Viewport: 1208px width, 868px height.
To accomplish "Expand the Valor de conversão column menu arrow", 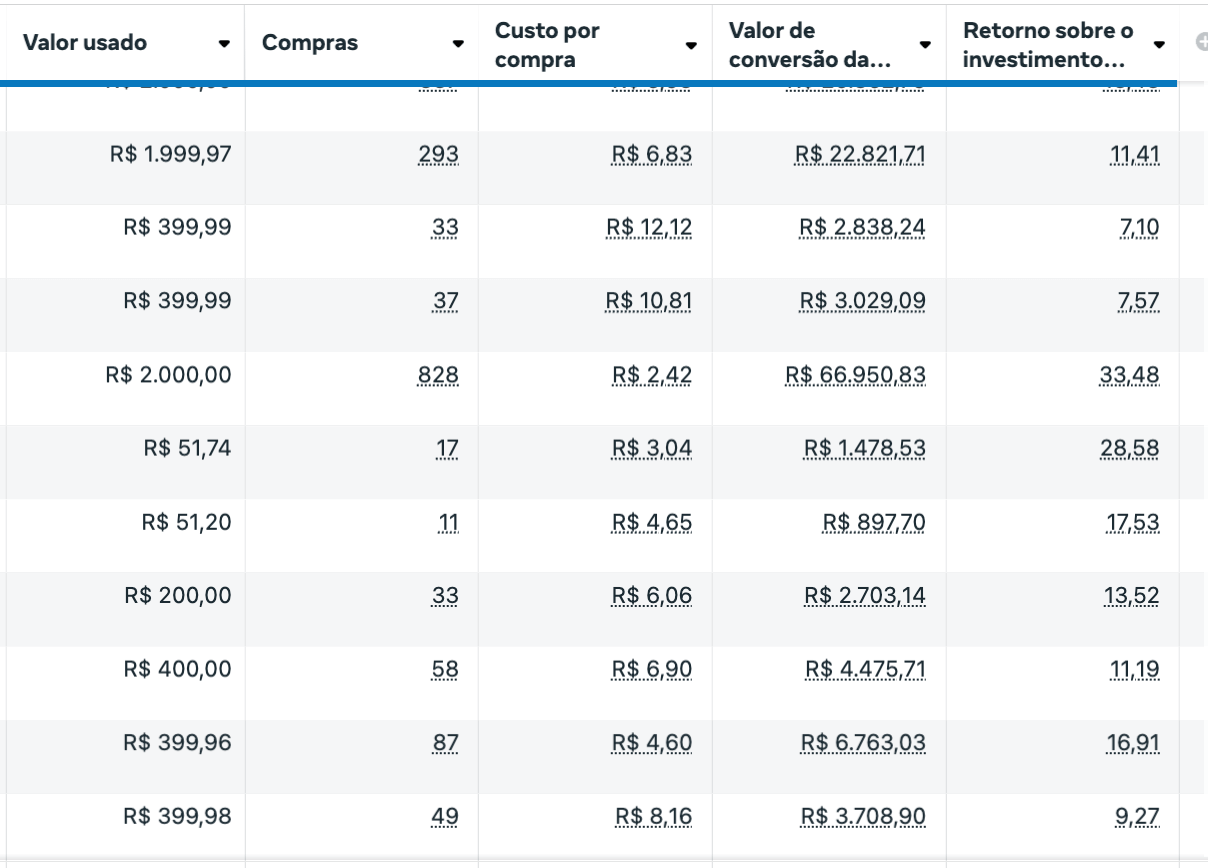I will (925, 45).
